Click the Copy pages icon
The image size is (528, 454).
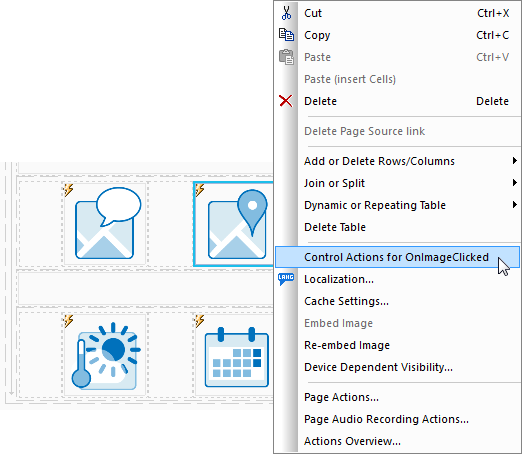pos(286,35)
